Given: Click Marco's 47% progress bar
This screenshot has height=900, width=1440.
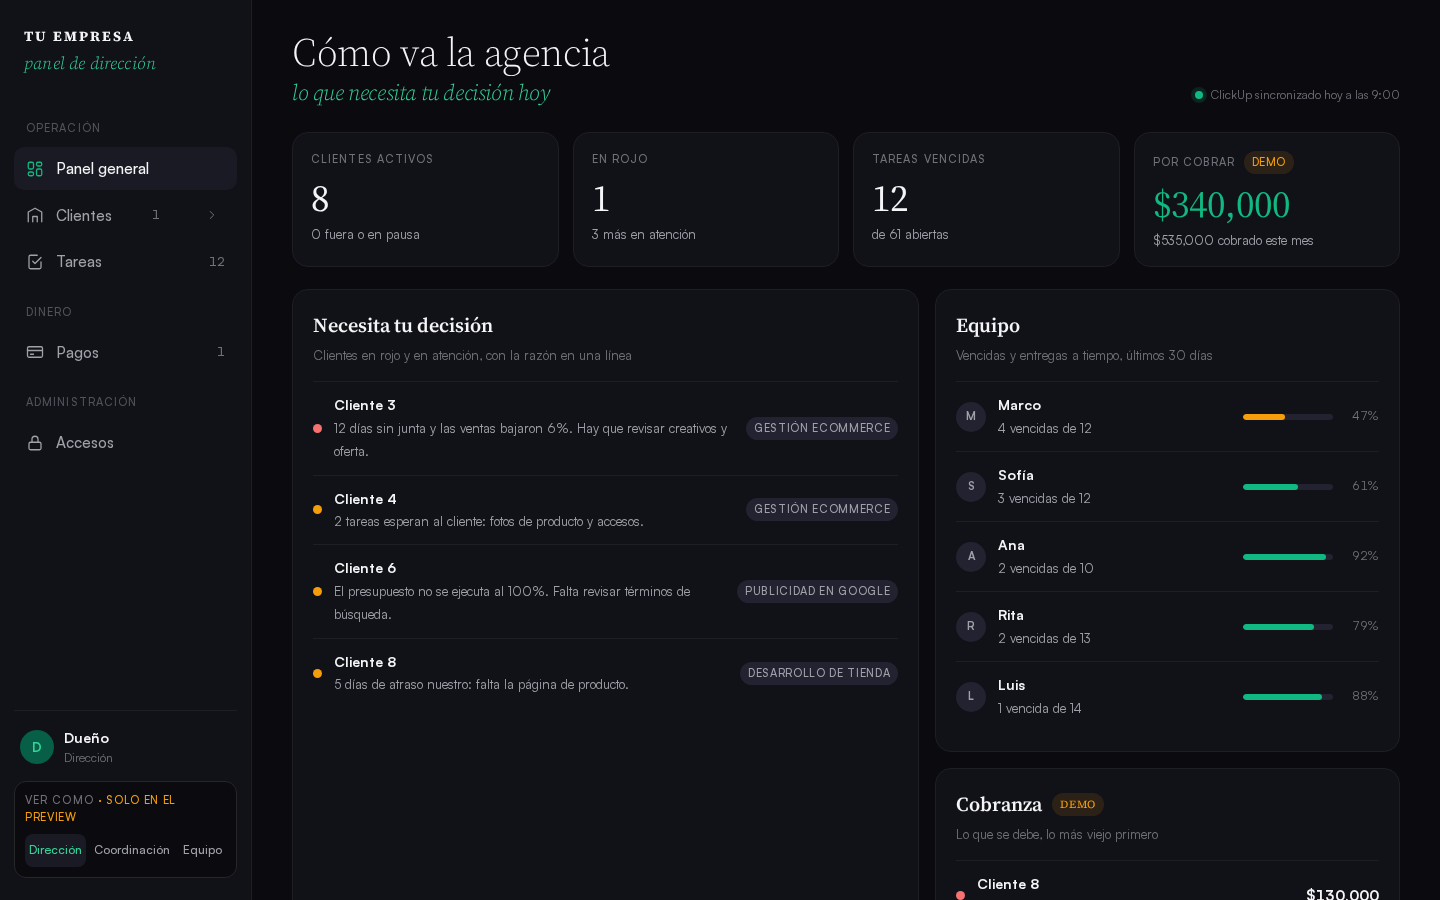Looking at the screenshot, I should pyautogui.click(x=1288, y=416).
